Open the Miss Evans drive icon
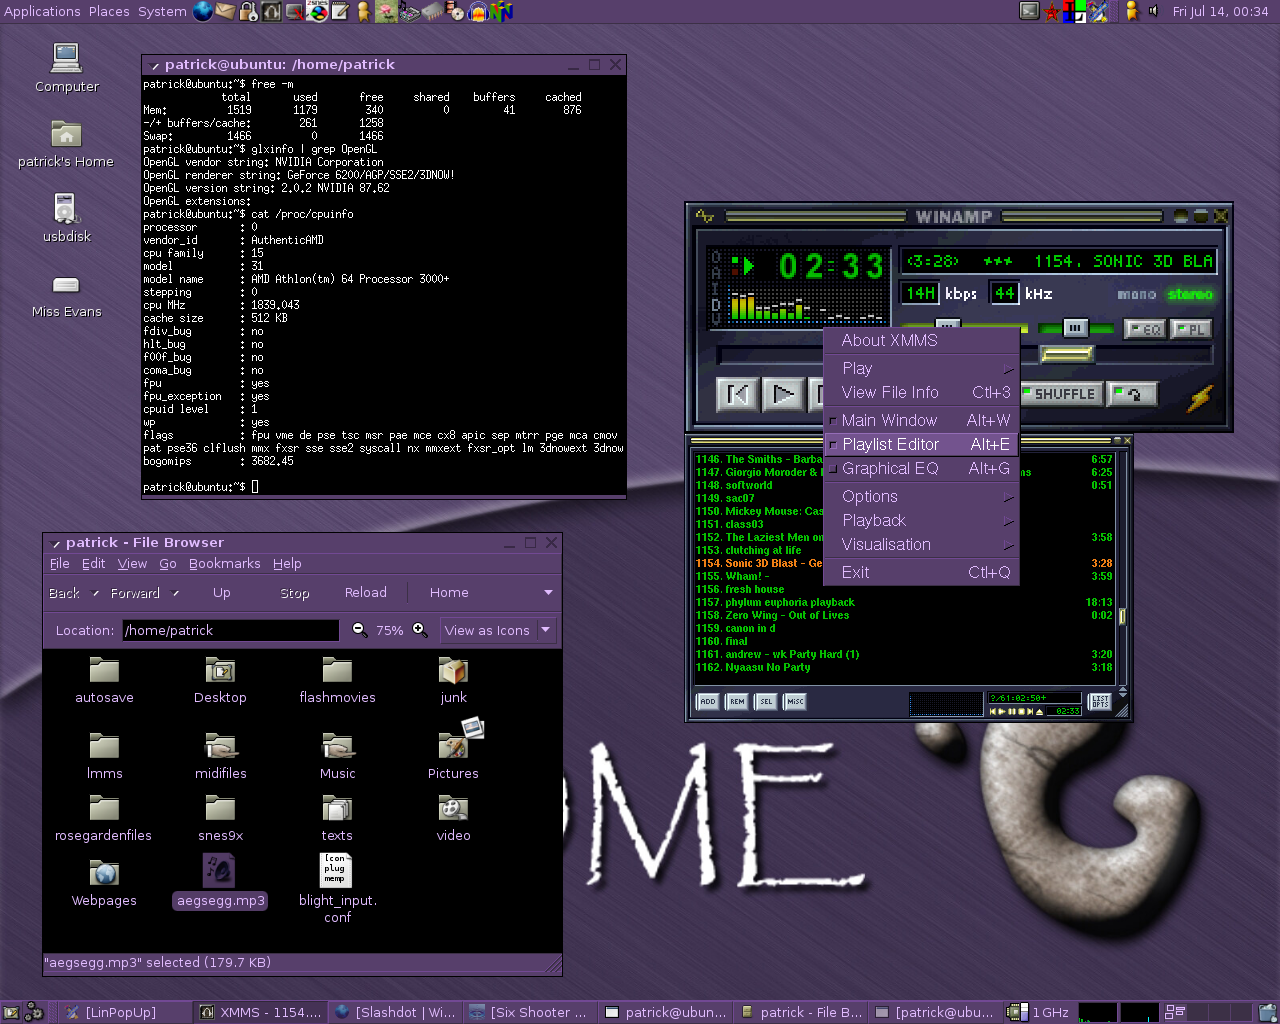 pyautogui.click(x=66, y=295)
